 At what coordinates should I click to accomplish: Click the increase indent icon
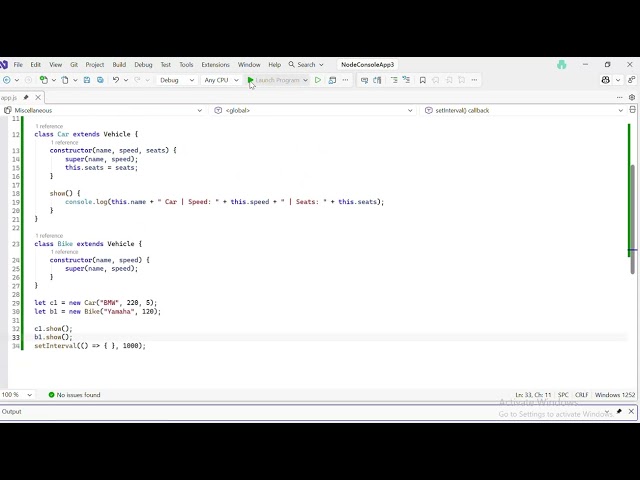[x=406, y=80]
